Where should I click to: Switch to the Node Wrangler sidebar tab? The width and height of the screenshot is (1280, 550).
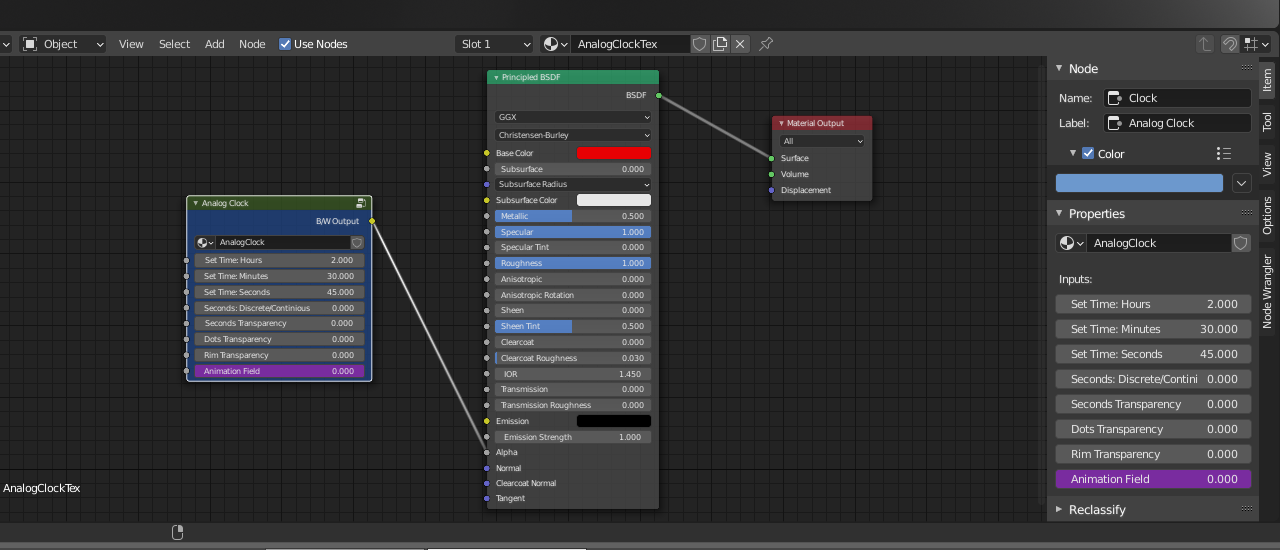click(1267, 291)
